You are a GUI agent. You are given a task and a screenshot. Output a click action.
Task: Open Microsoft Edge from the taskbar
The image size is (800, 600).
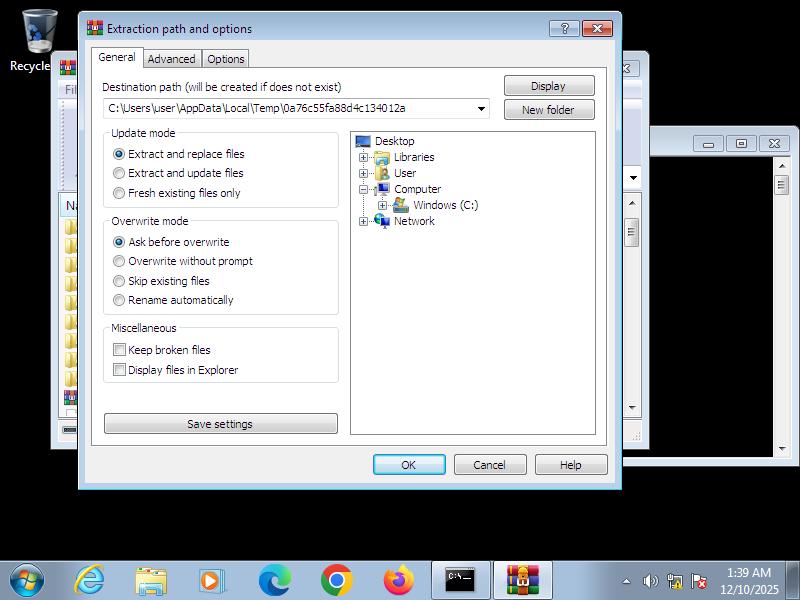coord(274,580)
